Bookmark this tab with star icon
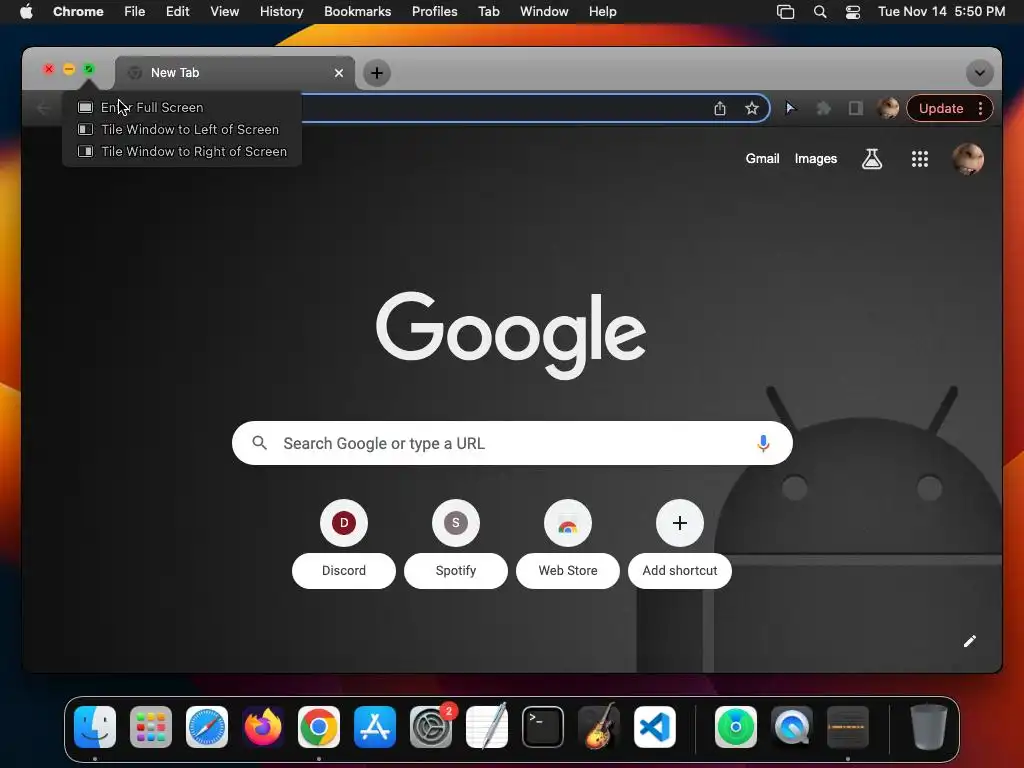 [752, 108]
